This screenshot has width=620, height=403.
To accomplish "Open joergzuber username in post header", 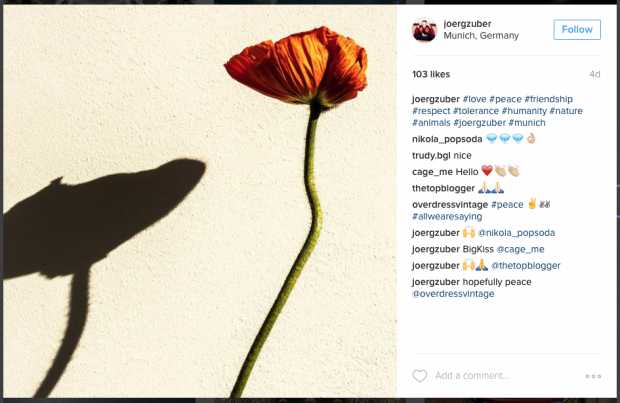I will [x=467, y=24].
